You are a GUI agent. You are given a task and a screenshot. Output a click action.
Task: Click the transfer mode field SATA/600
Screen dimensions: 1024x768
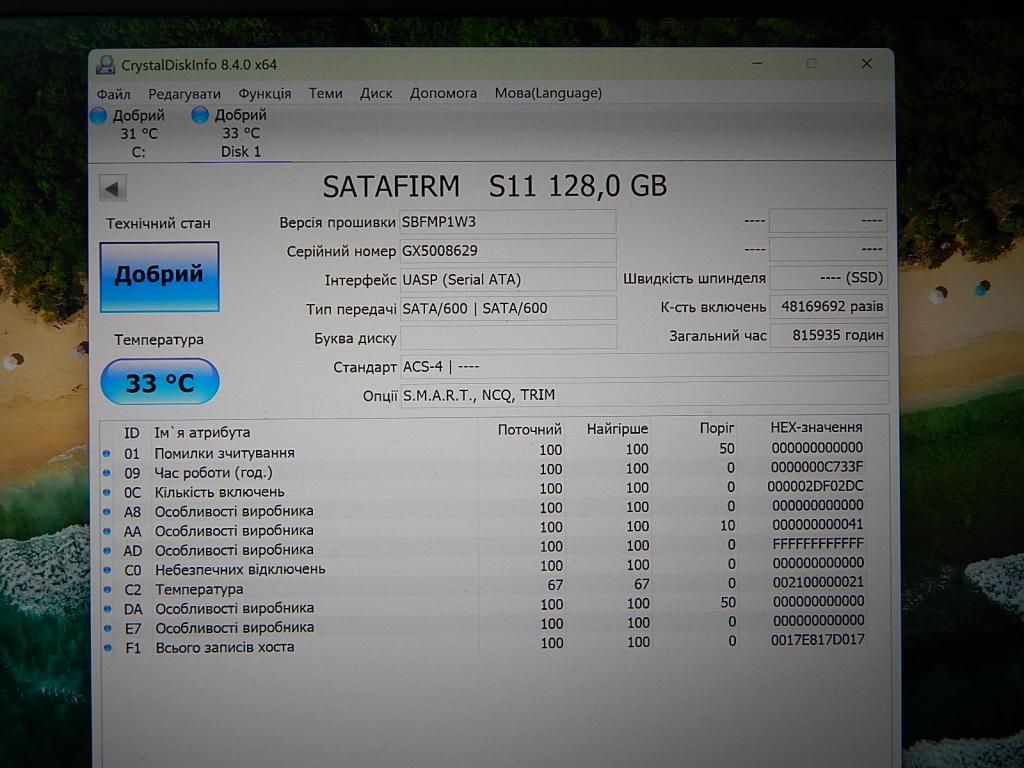507,308
